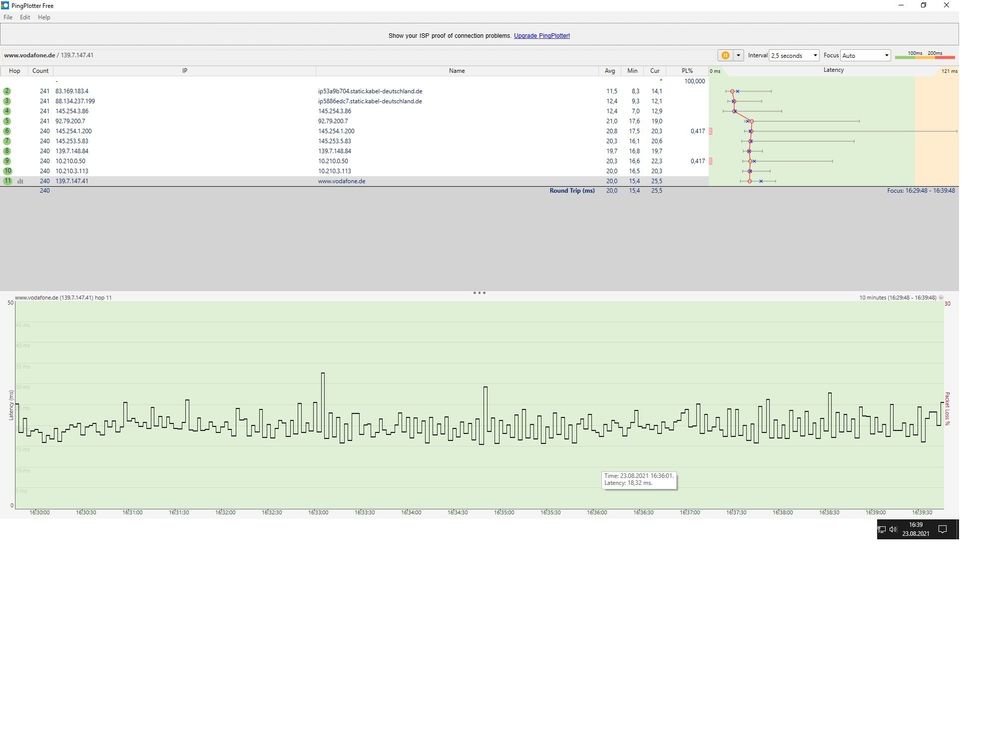Viewport: 999px width, 749px height.
Task: Click the IP cell 10.210.3.113
Action: (72, 171)
